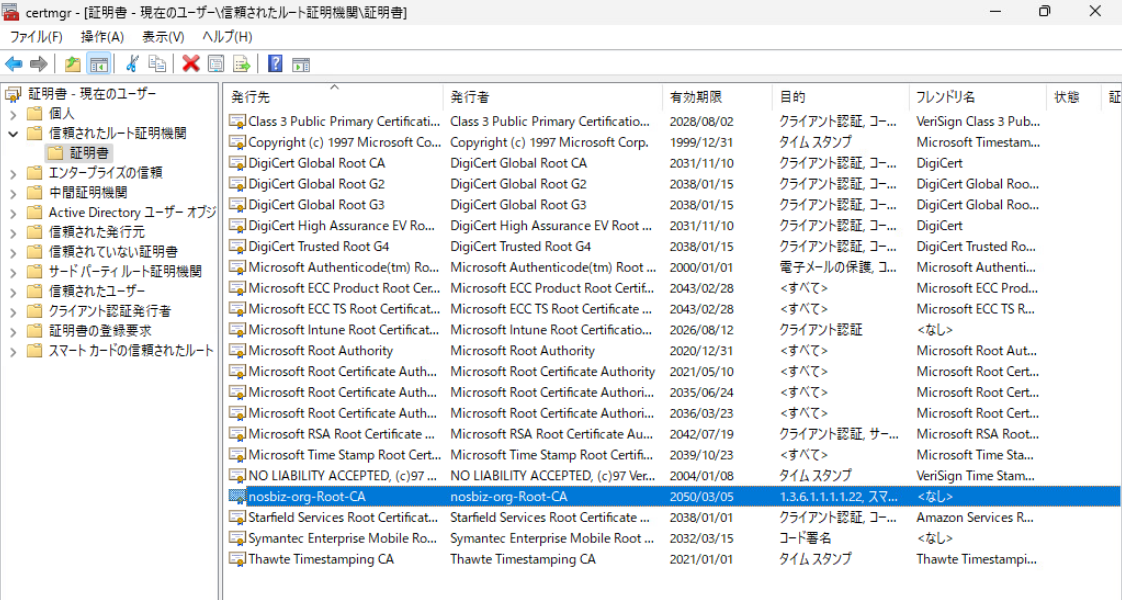The image size is (1122, 600).
Task: Select the 信頼された発行元 folder in tree
Action: coord(96,232)
